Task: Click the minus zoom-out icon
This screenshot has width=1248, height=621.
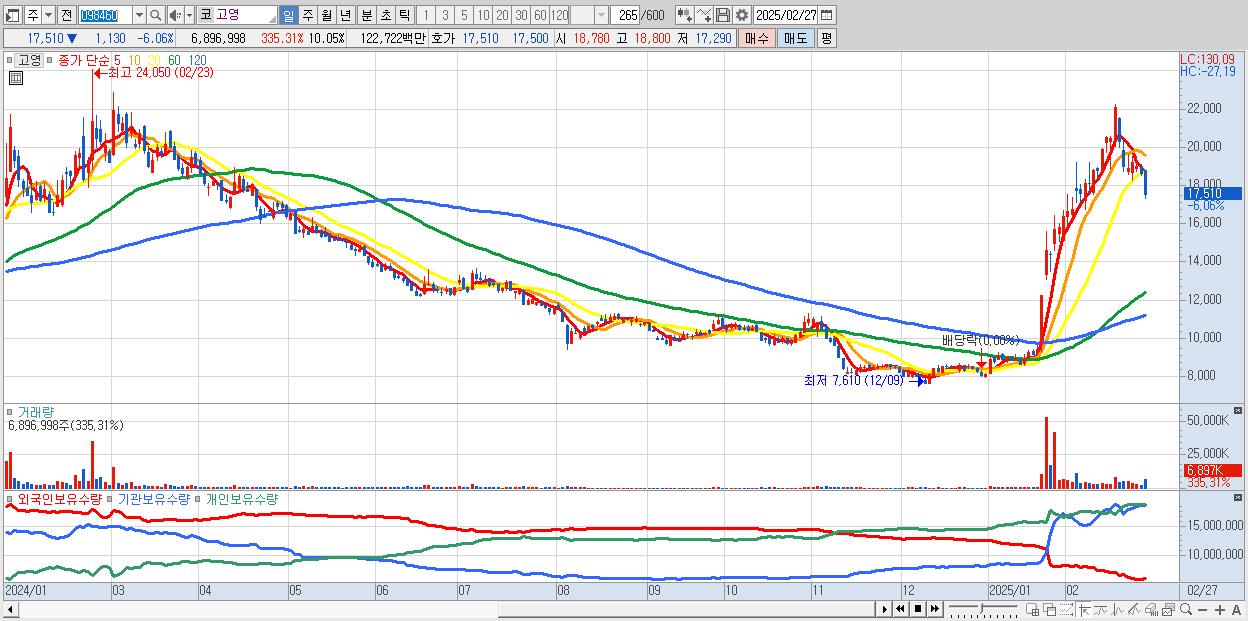Action: (x=1202, y=609)
